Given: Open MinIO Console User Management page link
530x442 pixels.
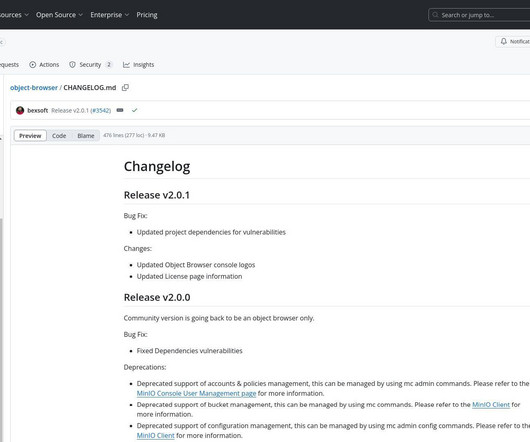Looking at the screenshot, I should pos(196,393).
